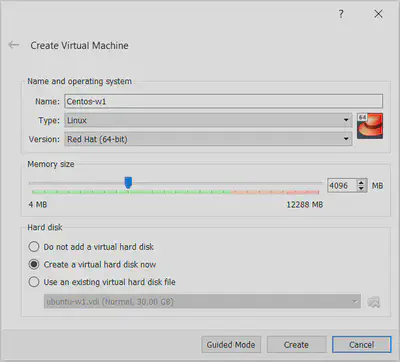Click the choose disk file folder icon
The width and height of the screenshot is (400, 362).
point(373,302)
